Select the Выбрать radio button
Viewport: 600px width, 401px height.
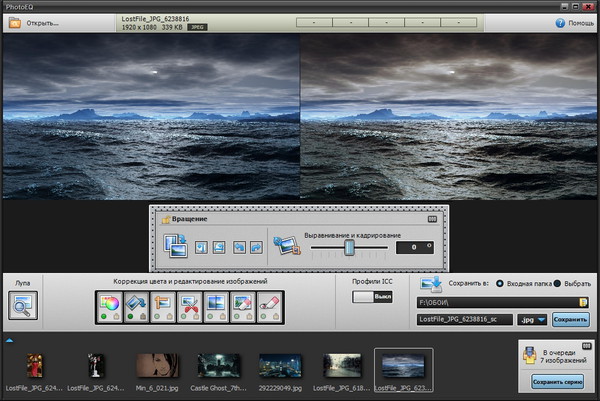pyautogui.click(x=557, y=284)
